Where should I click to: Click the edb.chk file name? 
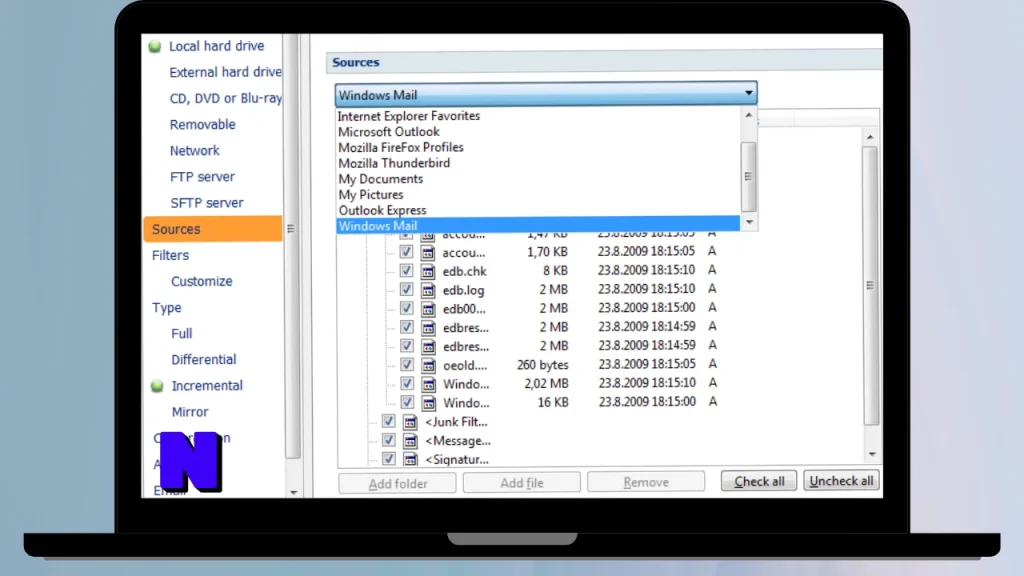pos(464,271)
